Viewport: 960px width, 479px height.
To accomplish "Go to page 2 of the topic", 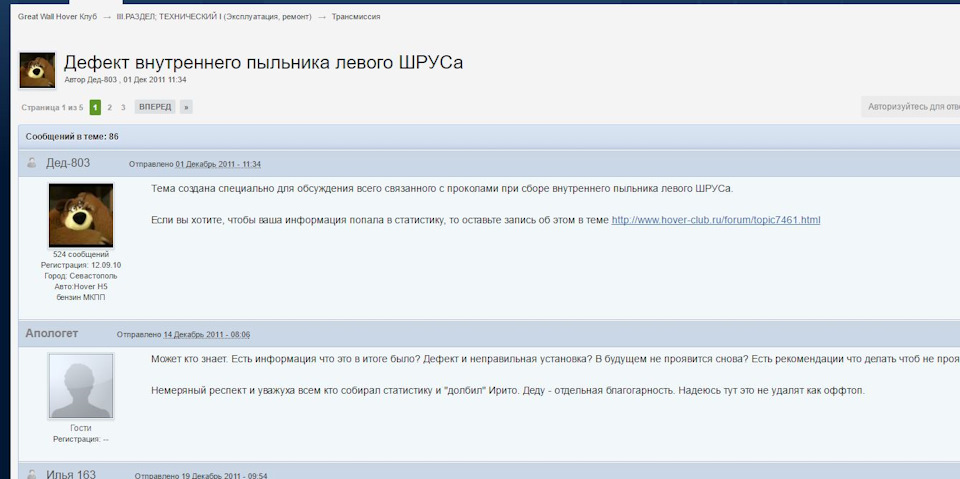I will [110, 107].
